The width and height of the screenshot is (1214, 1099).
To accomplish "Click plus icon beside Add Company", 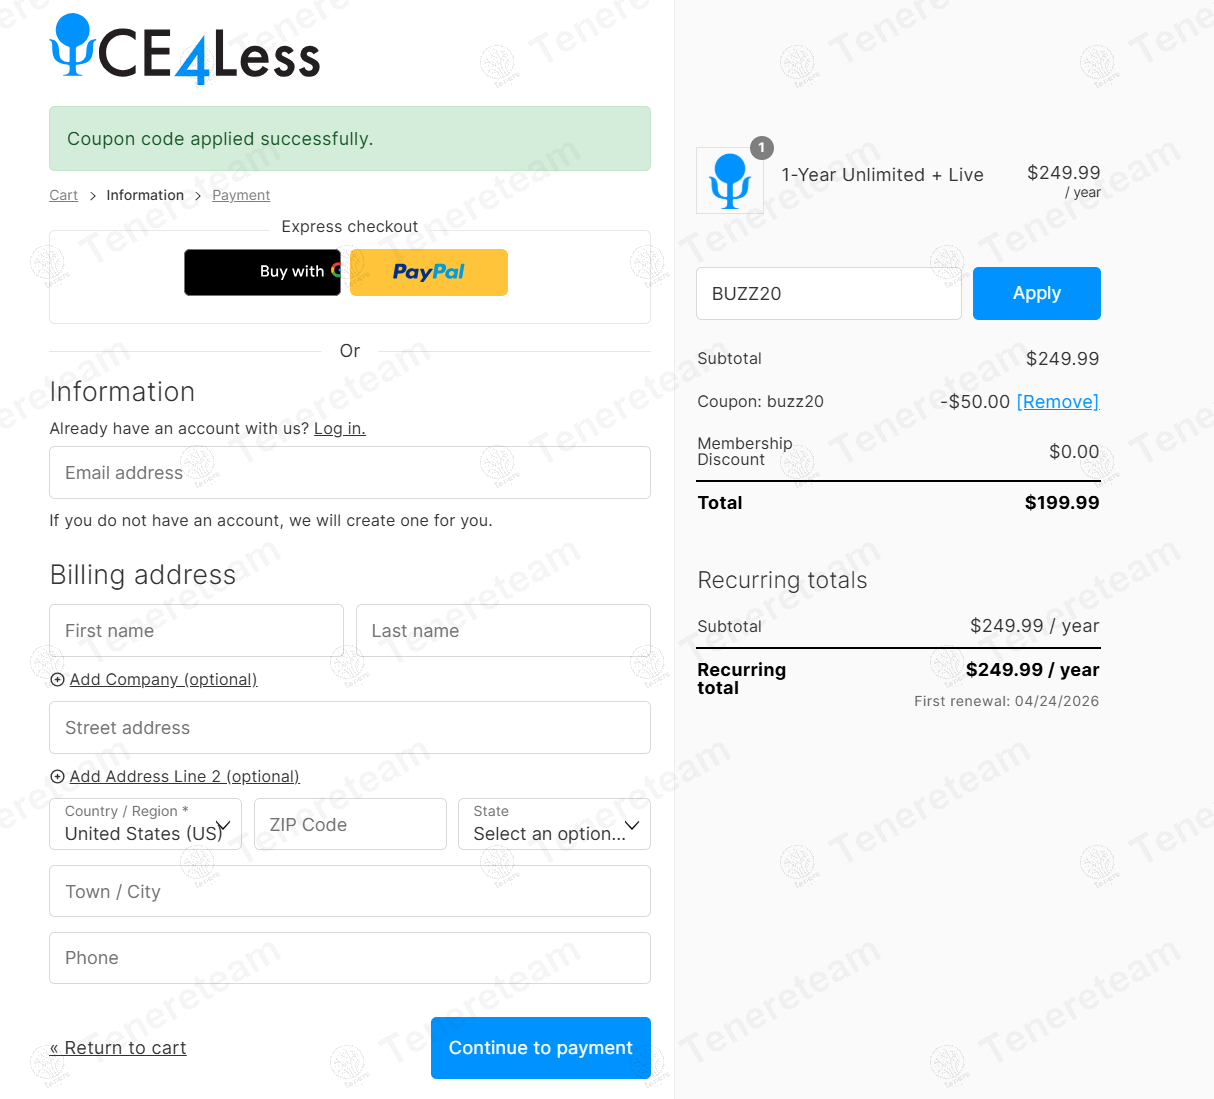I will 57,680.
